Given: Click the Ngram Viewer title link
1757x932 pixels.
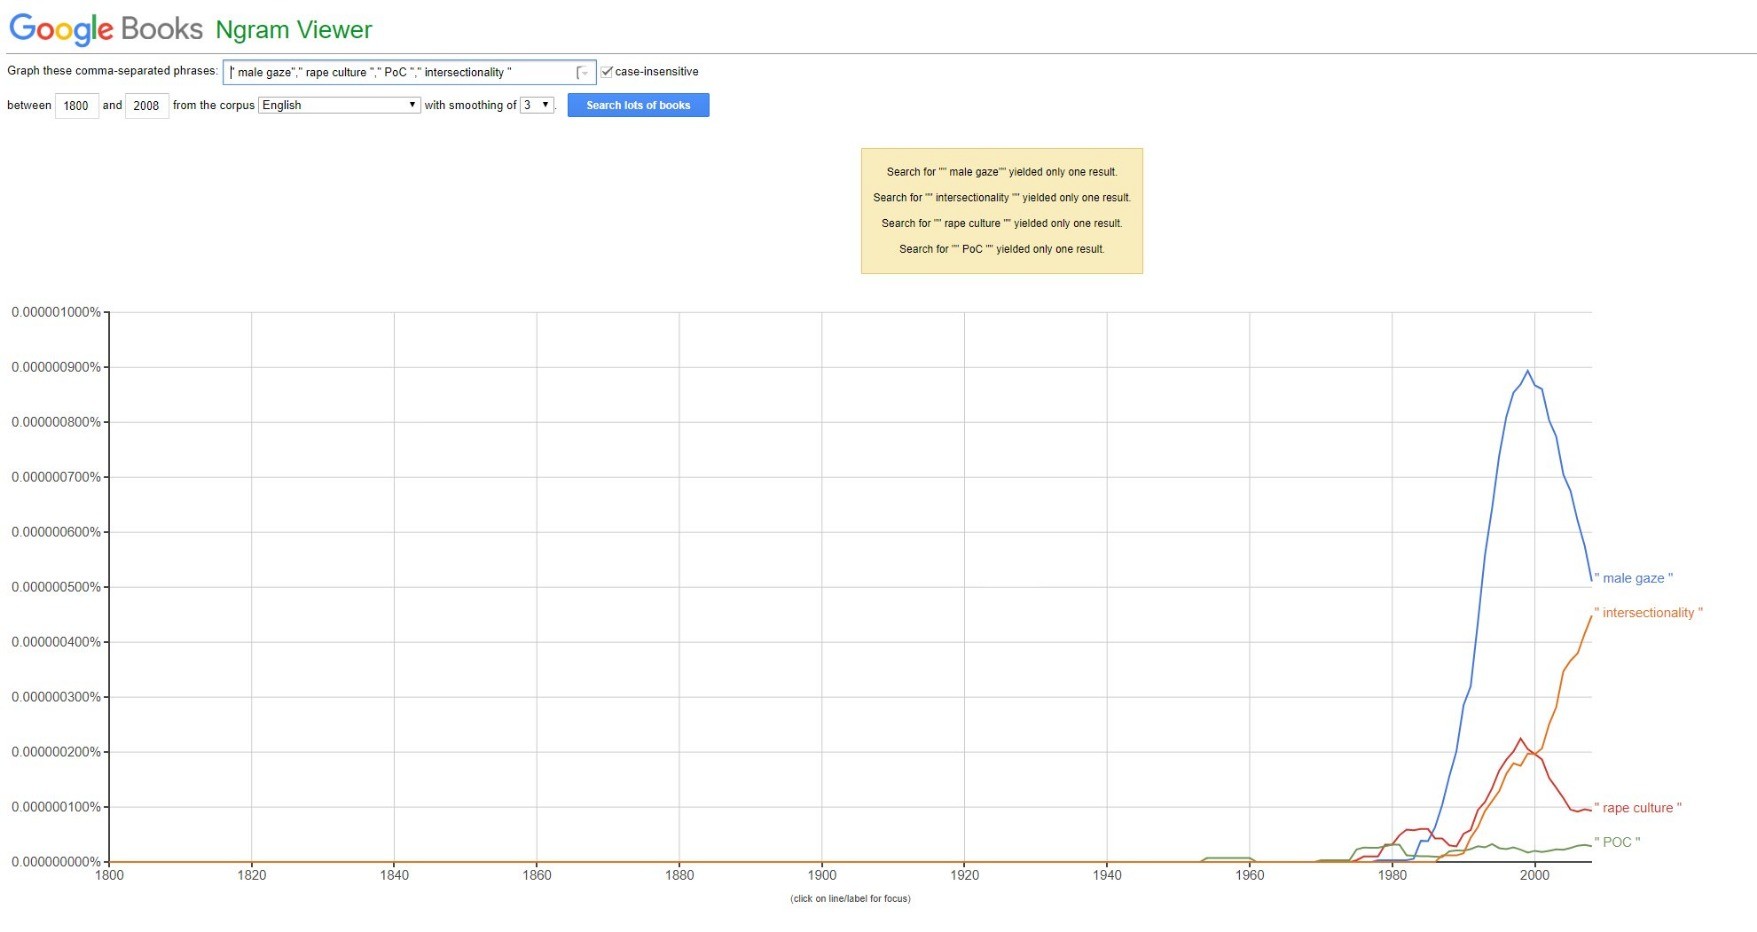Looking at the screenshot, I should pyautogui.click(x=293, y=30).
